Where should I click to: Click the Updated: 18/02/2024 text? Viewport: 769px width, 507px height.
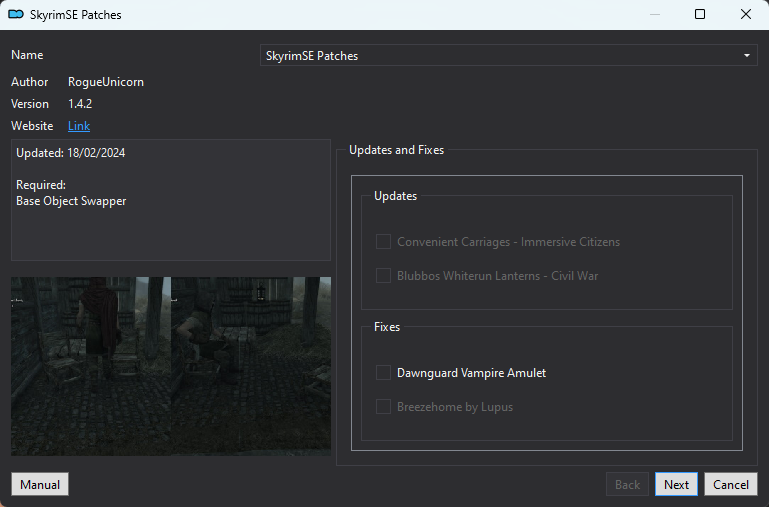coord(71,153)
